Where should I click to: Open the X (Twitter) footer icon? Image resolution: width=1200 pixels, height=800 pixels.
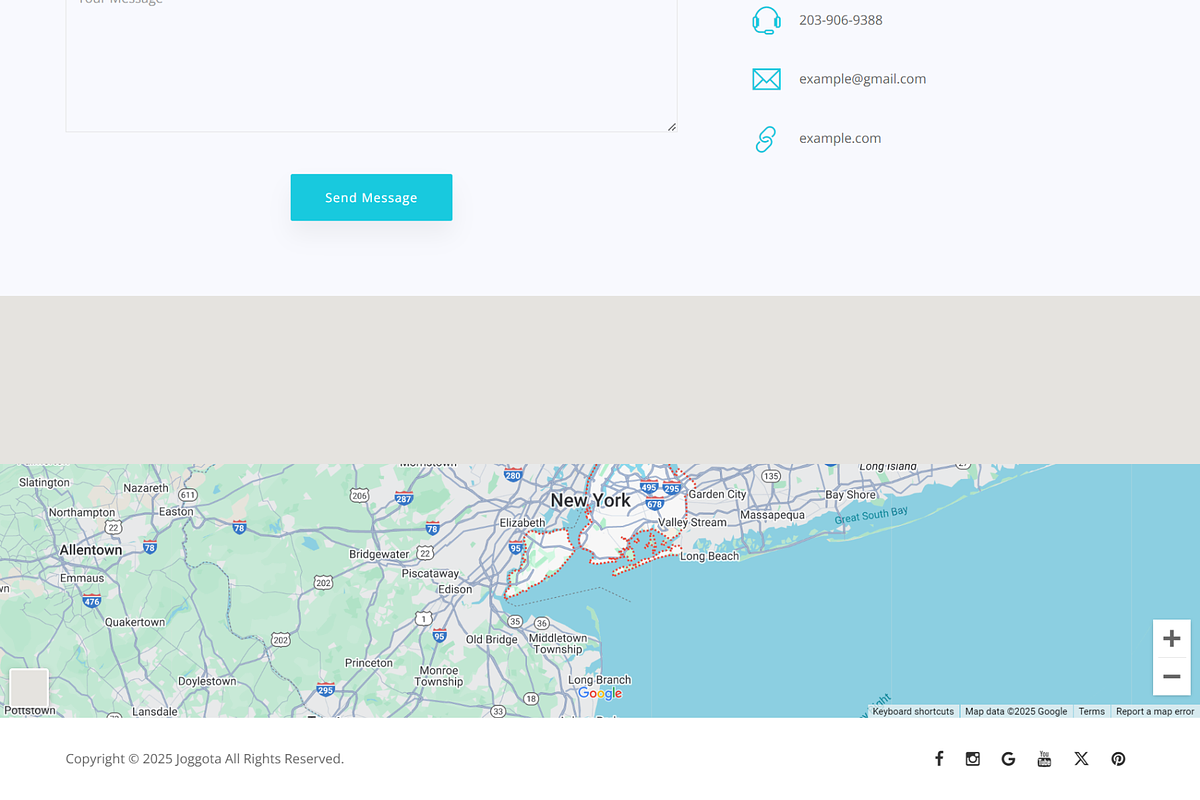coord(1081,759)
